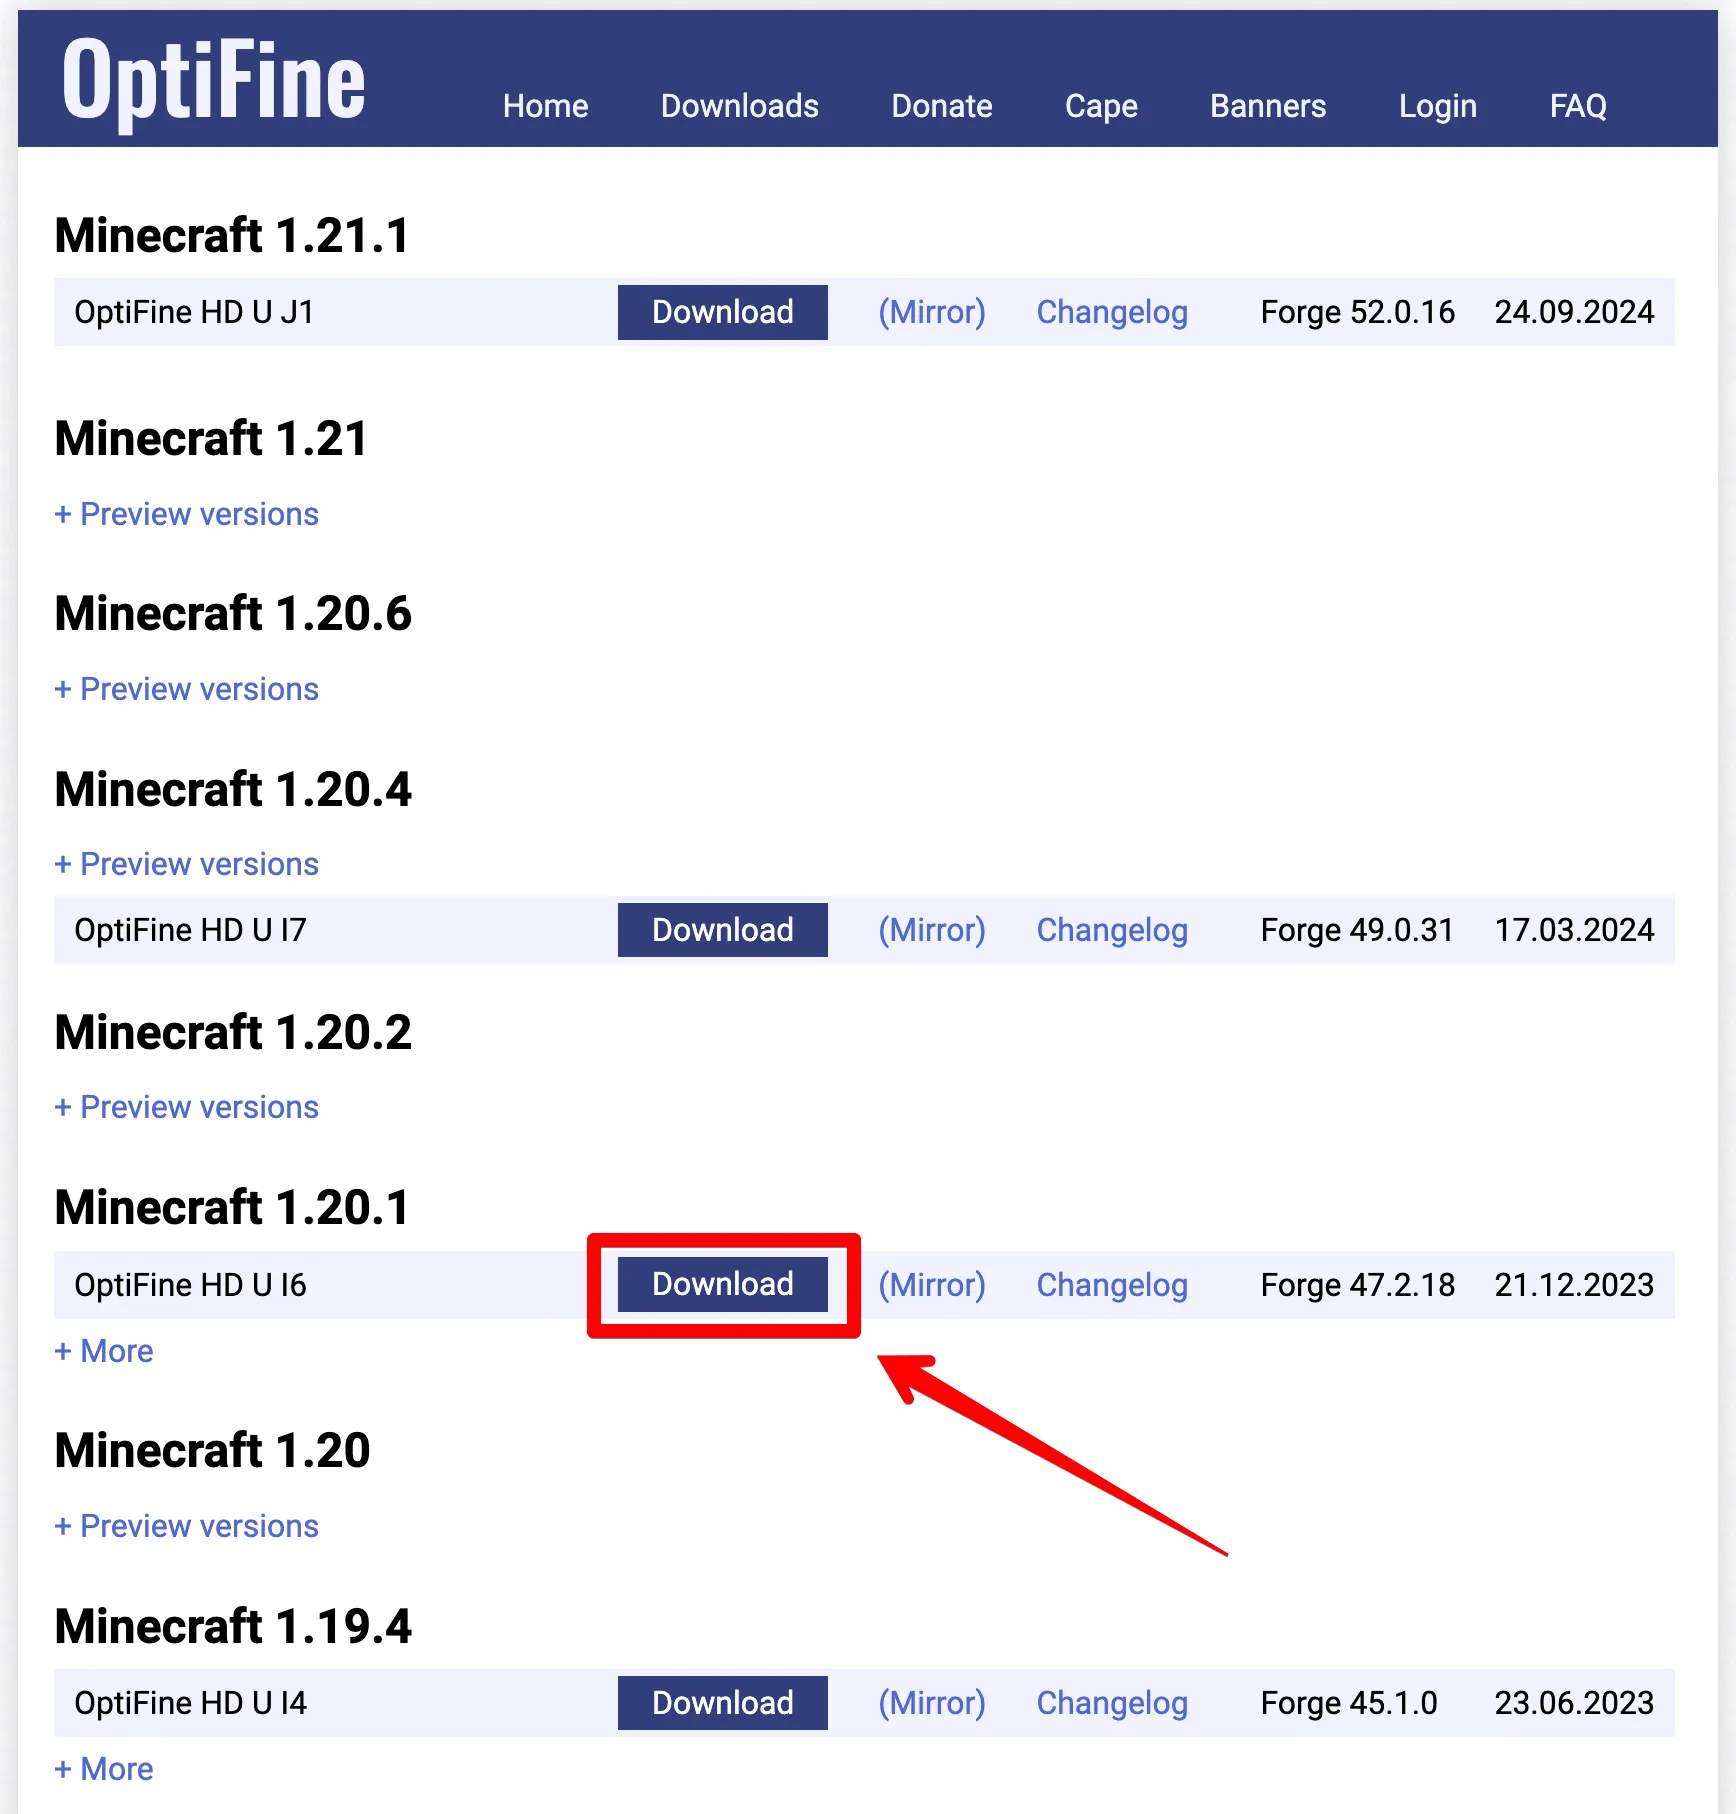1736x1814 pixels.
Task: Expand More versions under Minecraft 1.20.1
Action: pyautogui.click(x=104, y=1351)
